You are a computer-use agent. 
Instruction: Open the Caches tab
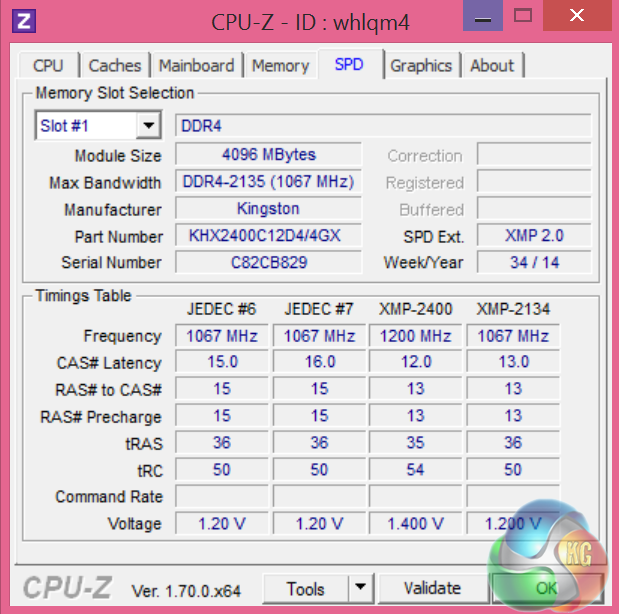pyautogui.click(x=114, y=66)
